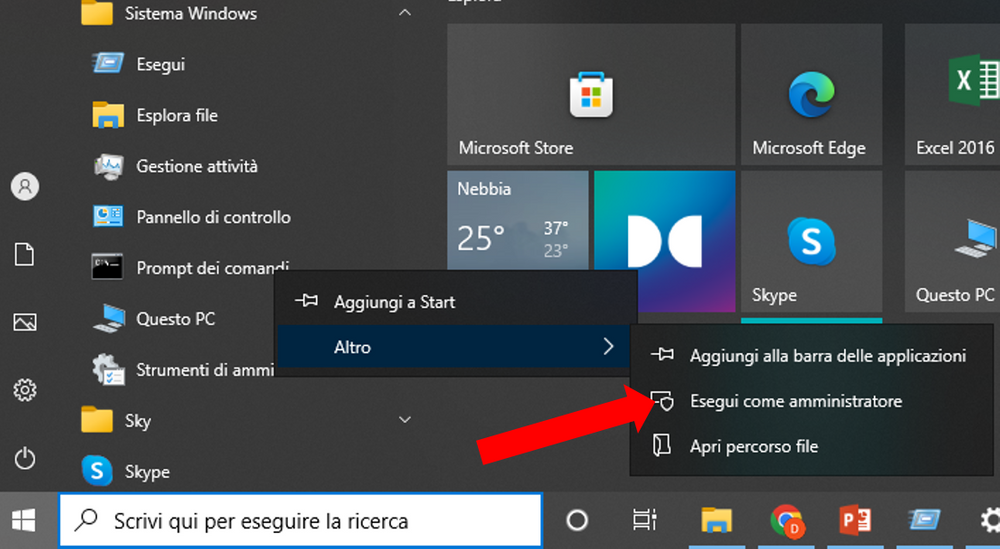This screenshot has width=1000, height=549.
Task: Open the Dolby tile
Action: point(664,241)
